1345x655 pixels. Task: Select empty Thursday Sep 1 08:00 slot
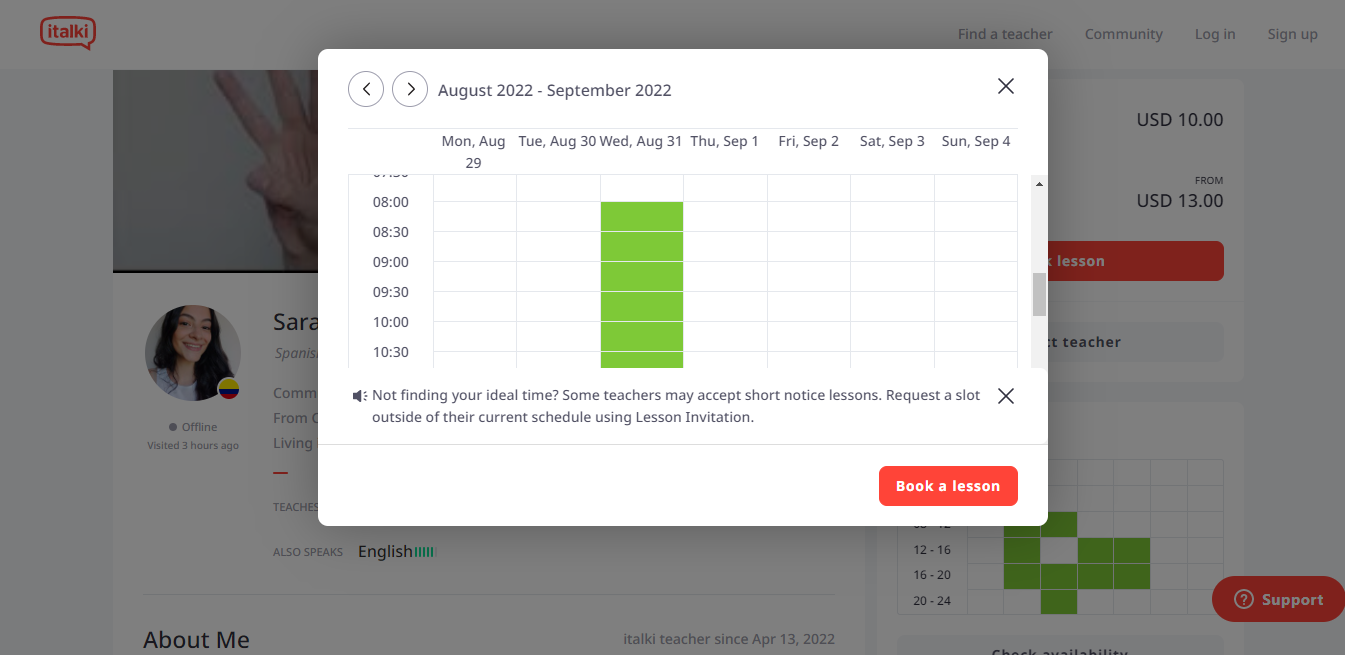pyautogui.click(x=725, y=217)
